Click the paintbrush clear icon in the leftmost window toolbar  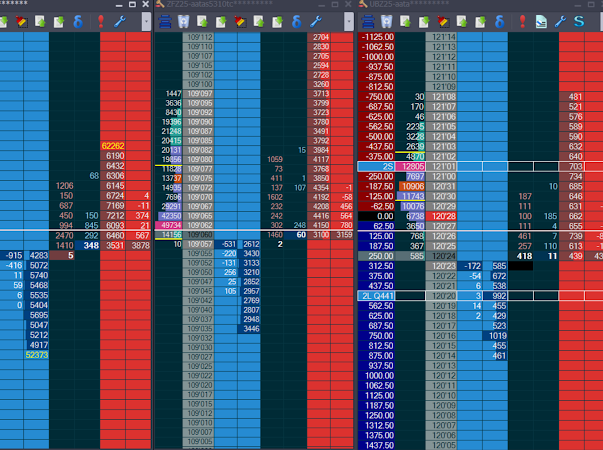pyautogui.click(x=21, y=22)
